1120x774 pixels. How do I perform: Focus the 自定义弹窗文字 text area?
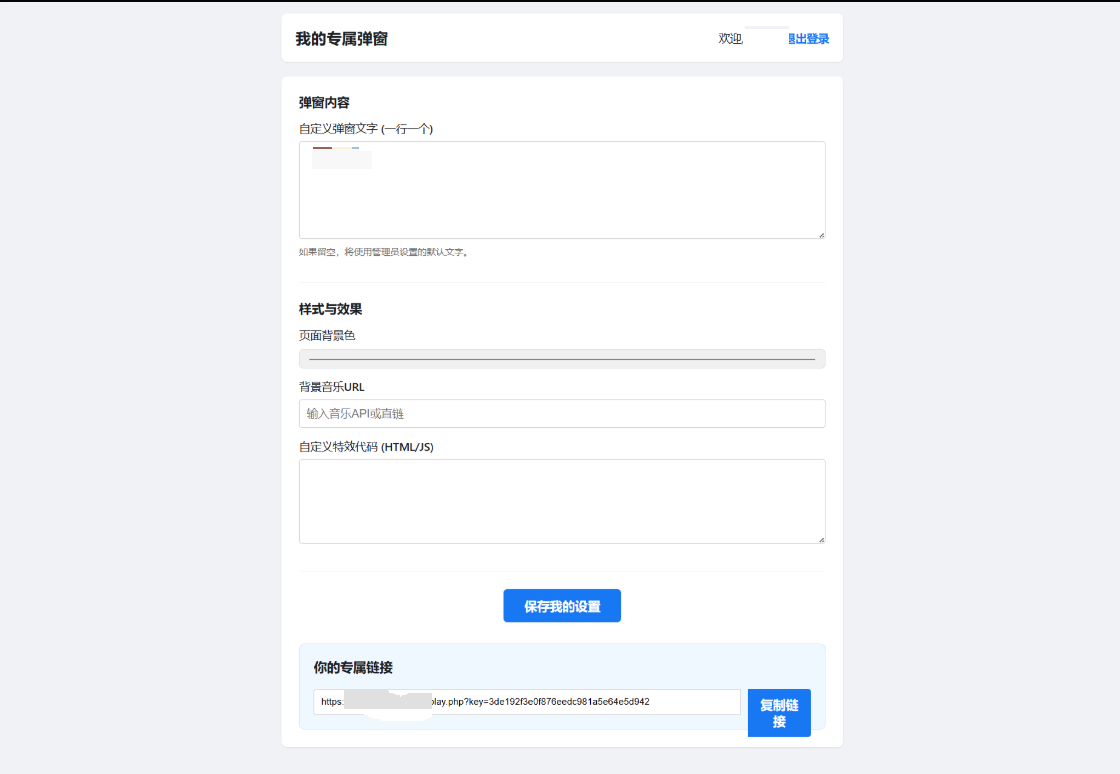(x=562, y=200)
